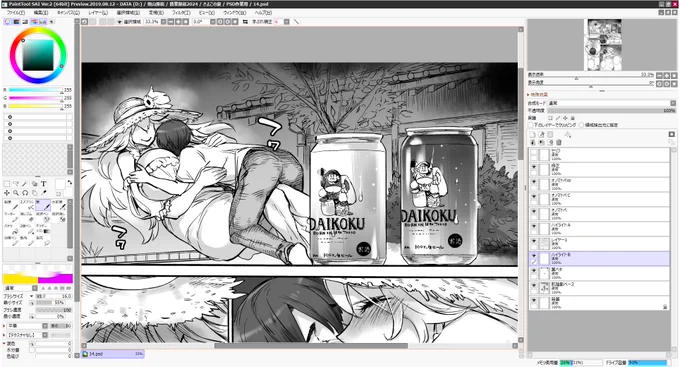Select the Text (T) tool
The height and width of the screenshot is (367, 680).
click(43, 184)
